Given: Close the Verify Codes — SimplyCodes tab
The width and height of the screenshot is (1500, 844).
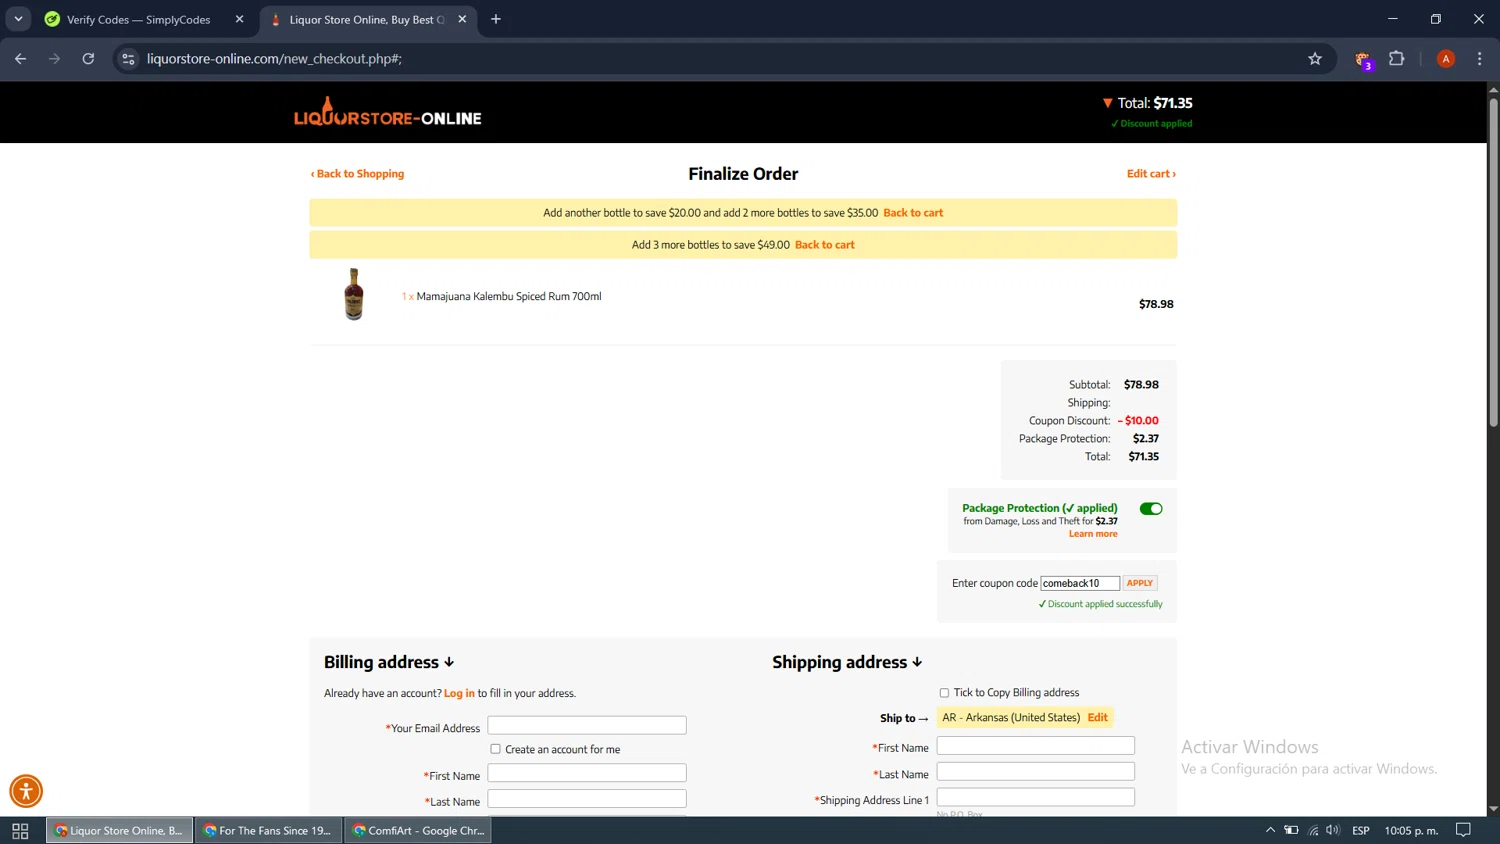Looking at the screenshot, I should tap(239, 19).
